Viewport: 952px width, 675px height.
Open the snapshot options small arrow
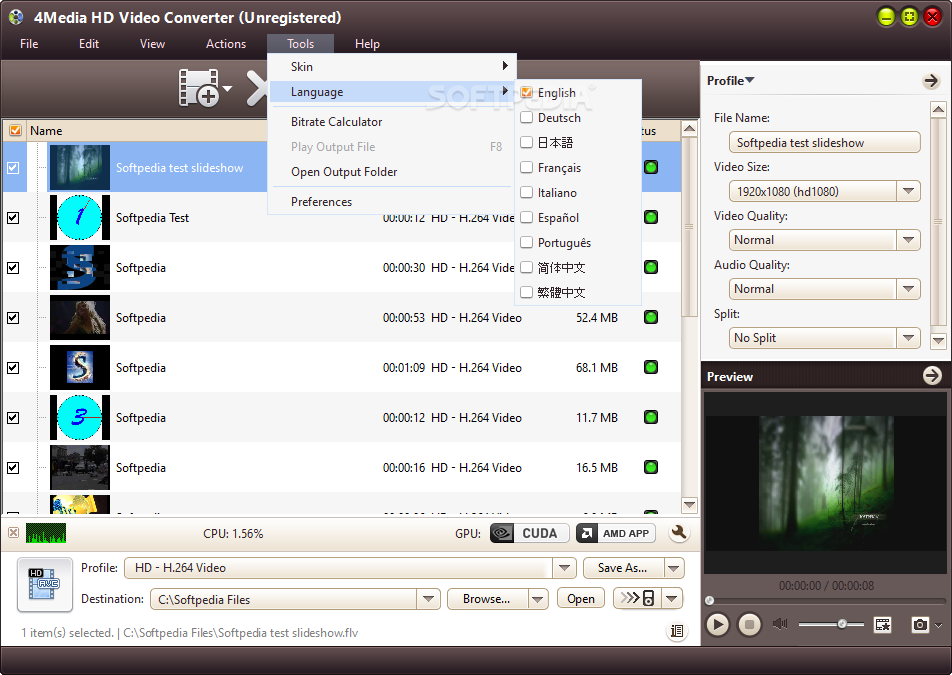point(939,625)
